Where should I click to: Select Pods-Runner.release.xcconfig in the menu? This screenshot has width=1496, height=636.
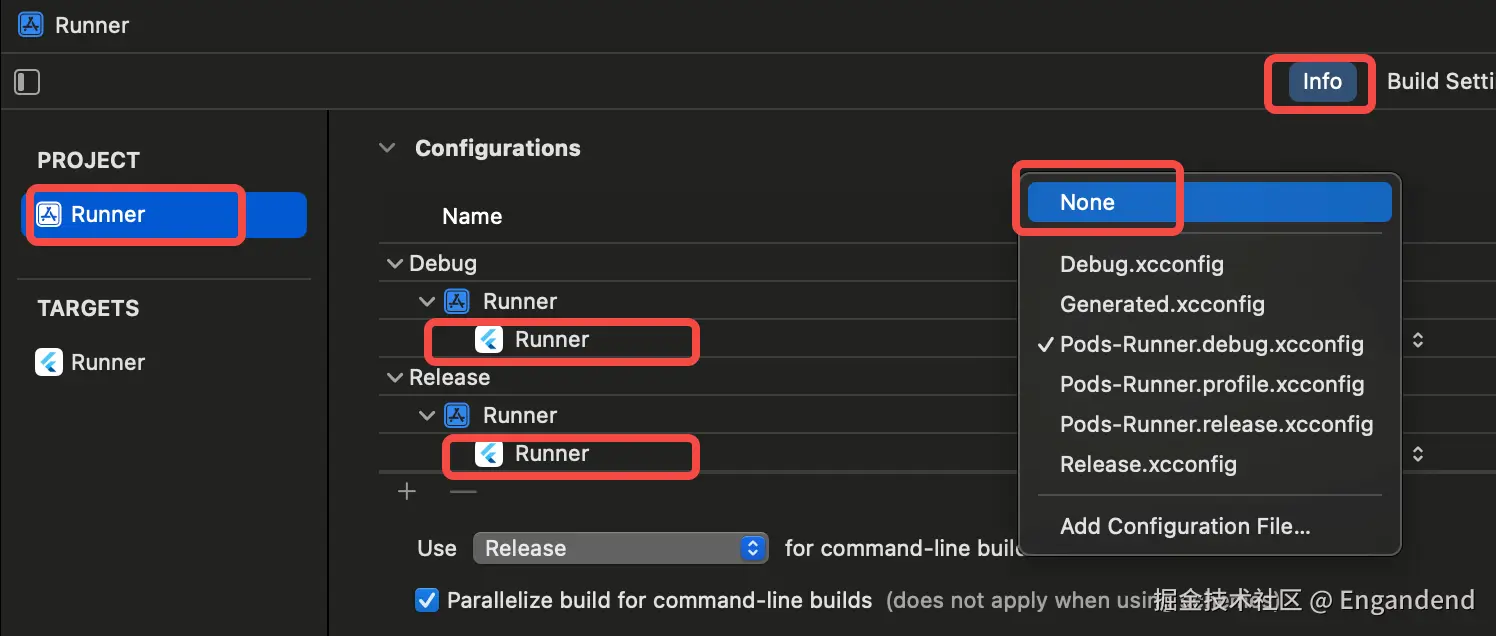tap(1216, 424)
